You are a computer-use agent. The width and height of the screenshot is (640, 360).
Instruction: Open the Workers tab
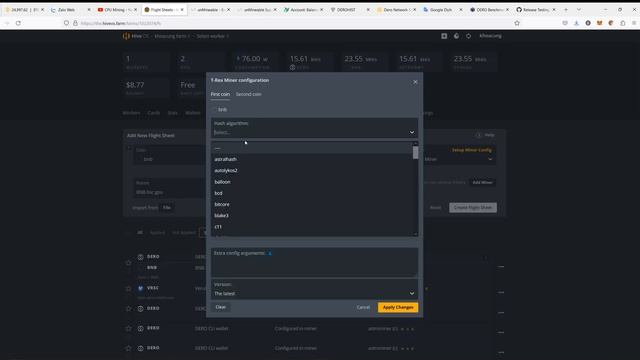click(x=131, y=113)
